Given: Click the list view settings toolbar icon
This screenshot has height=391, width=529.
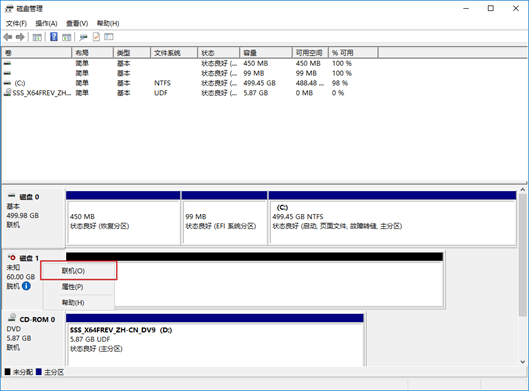Looking at the screenshot, I should point(109,37).
